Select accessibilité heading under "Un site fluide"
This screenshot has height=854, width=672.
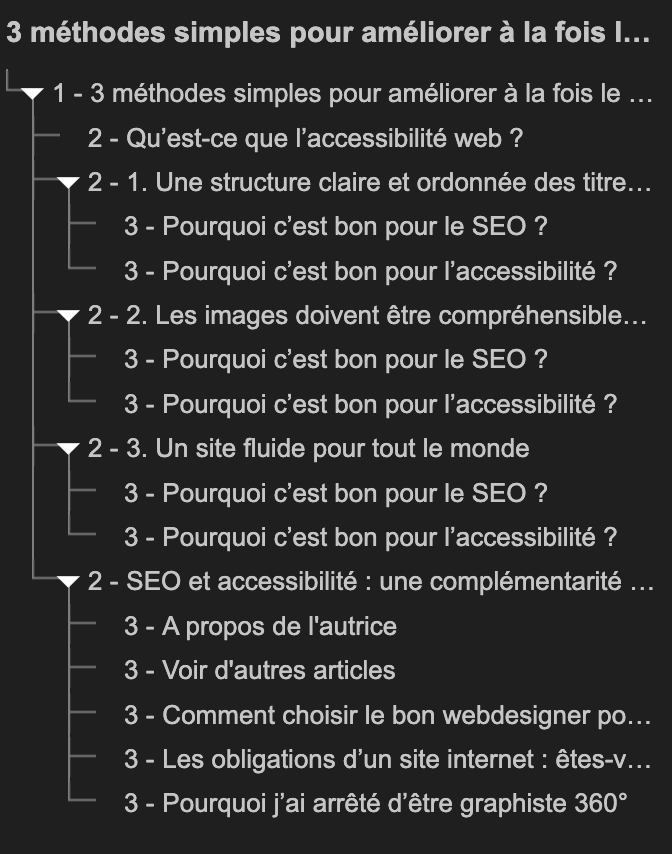click(x=370, y=537)
